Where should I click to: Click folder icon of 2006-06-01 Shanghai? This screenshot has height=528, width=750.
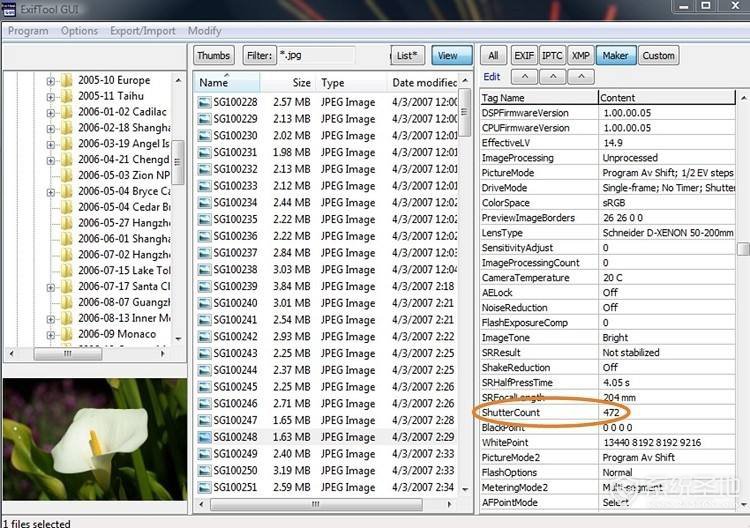pos(67,238)
